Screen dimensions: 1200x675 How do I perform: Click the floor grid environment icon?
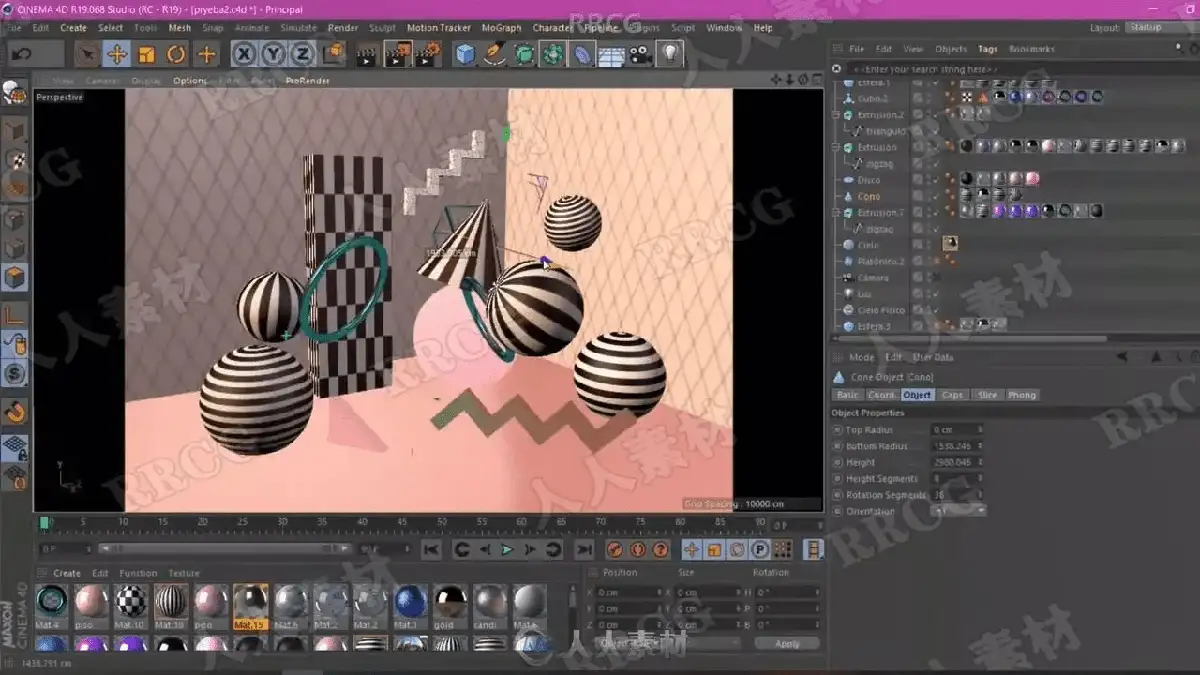(611, 54)
